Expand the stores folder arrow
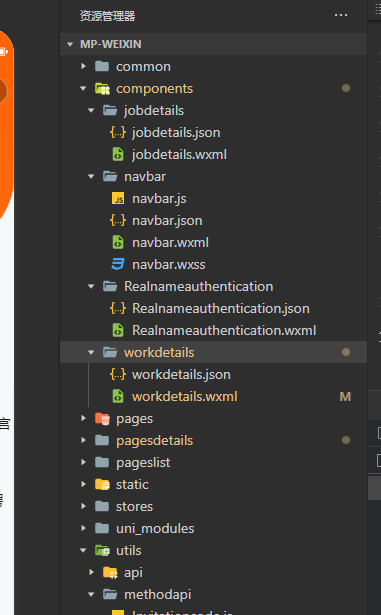The height and width of the screenshot is (615, 381). click(83, 506)
